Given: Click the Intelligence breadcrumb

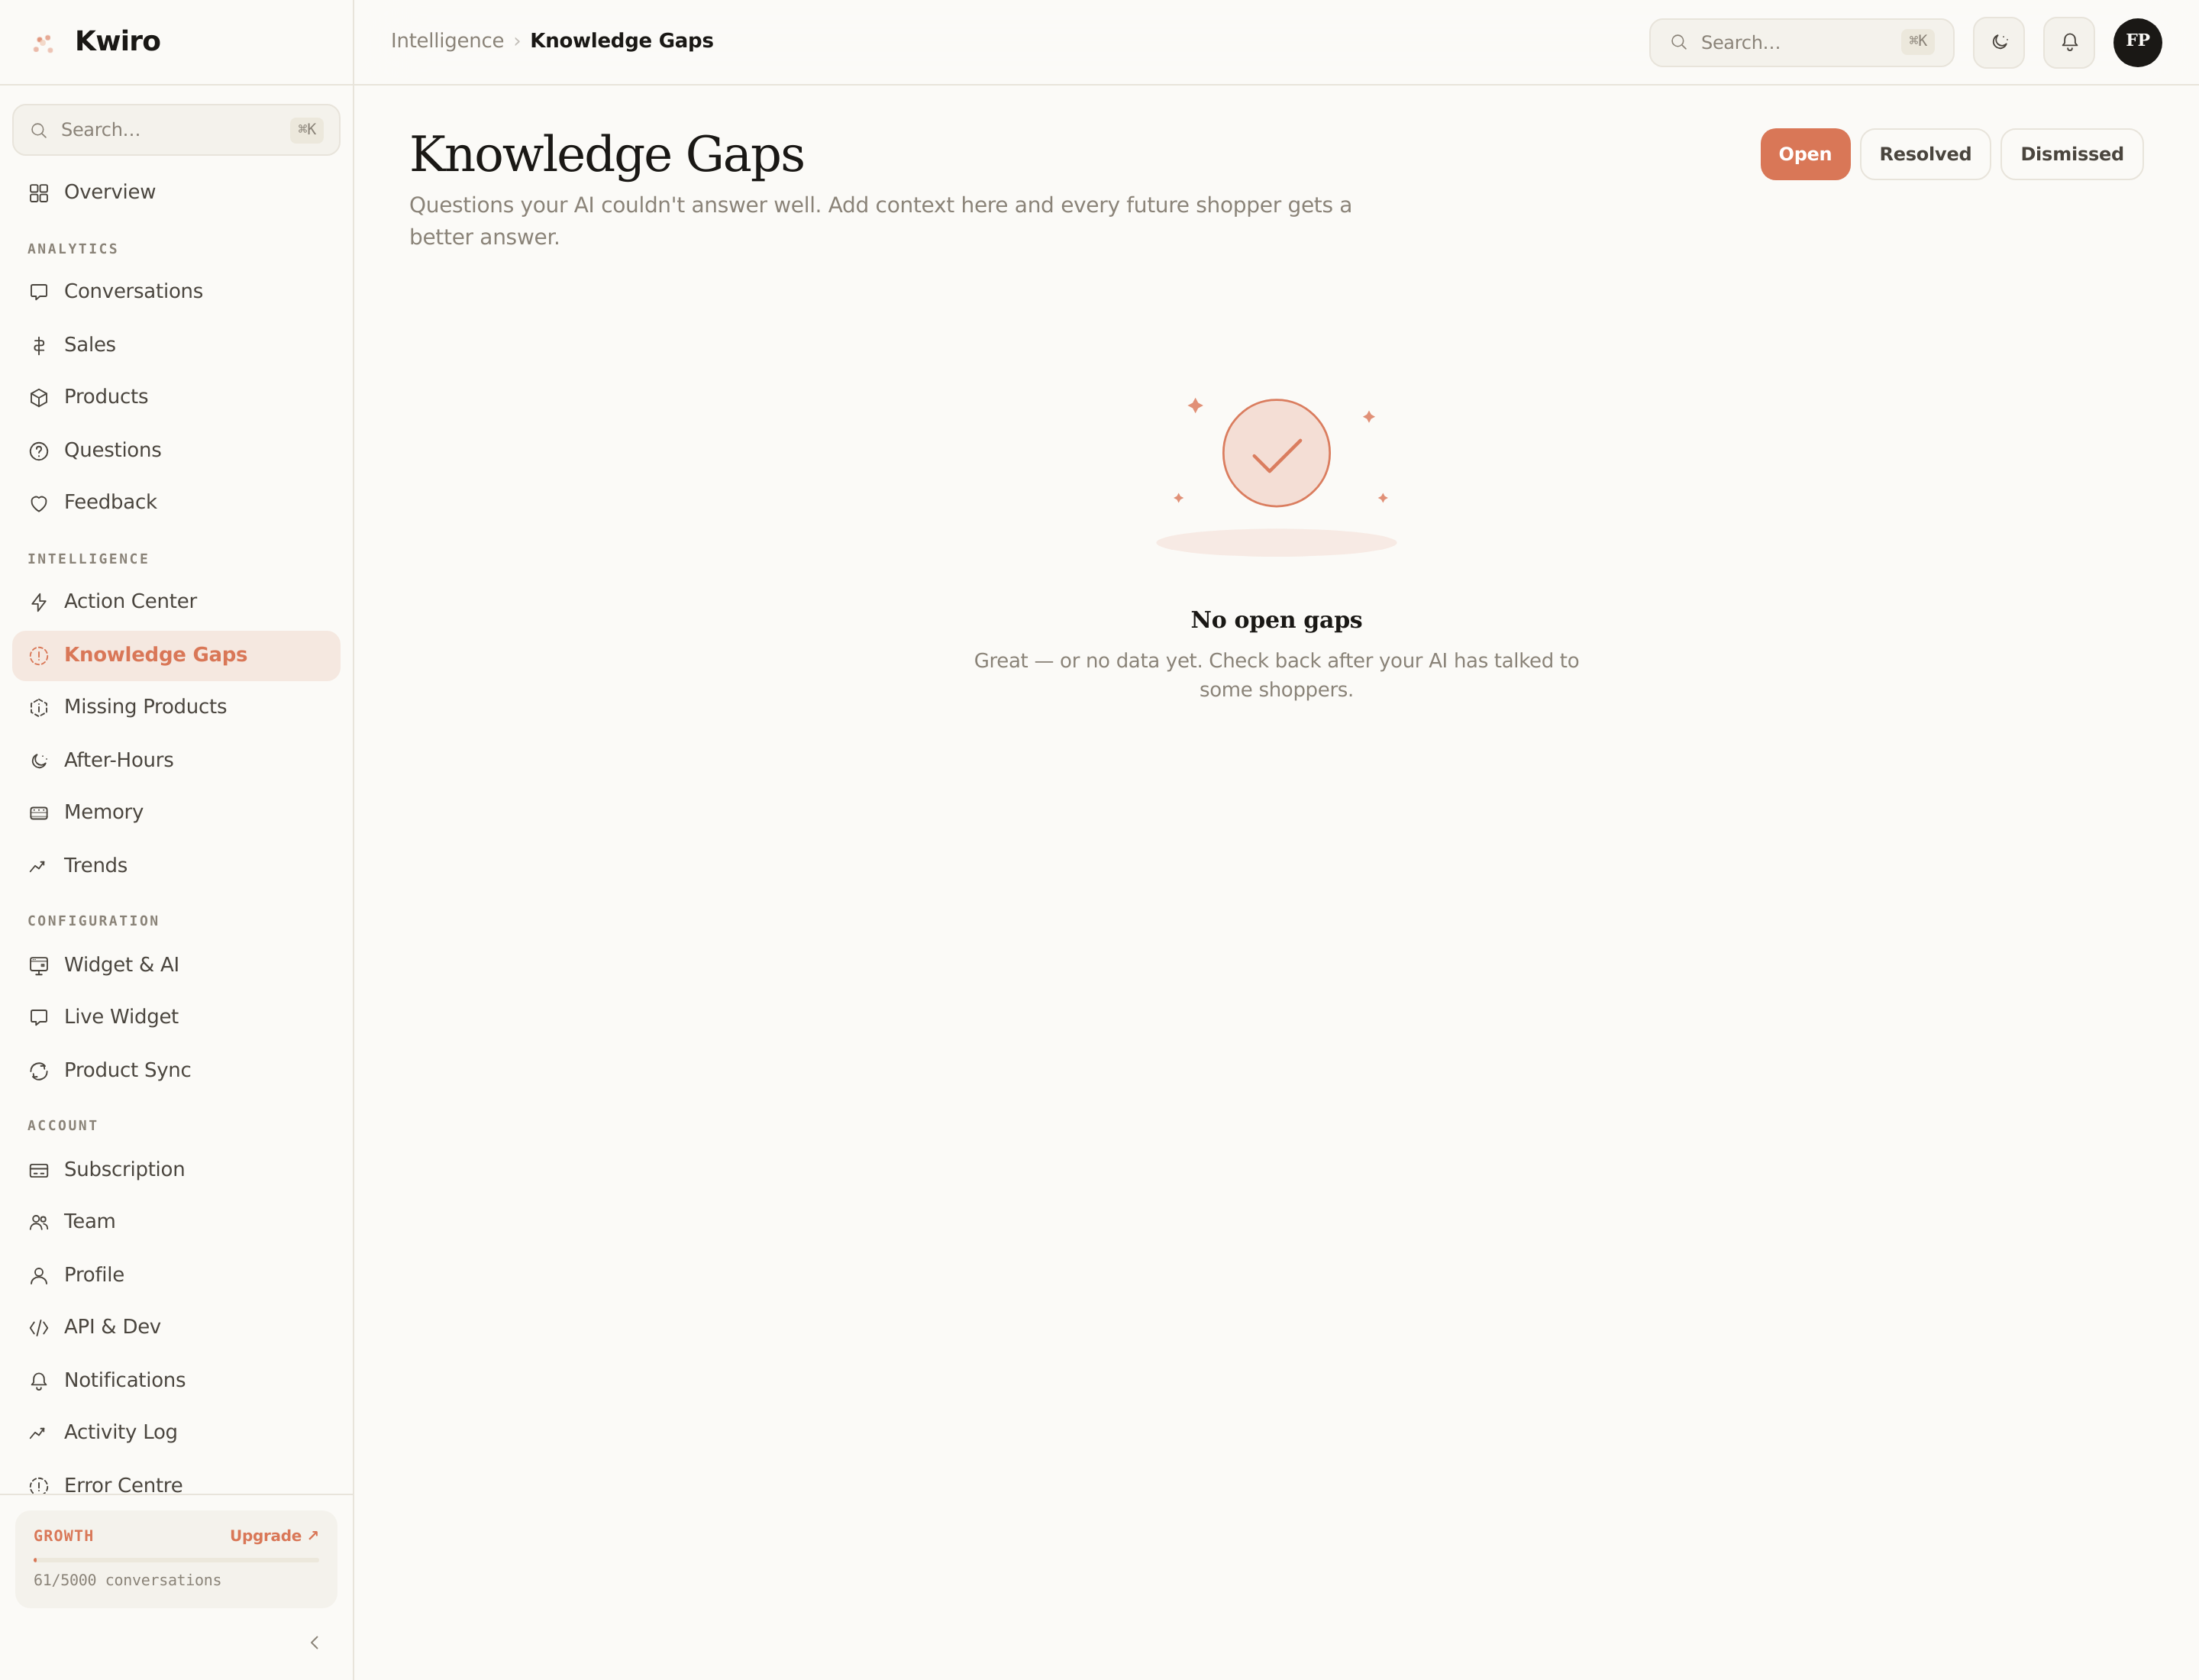Looking at the screenshot, I should (447, 41).
